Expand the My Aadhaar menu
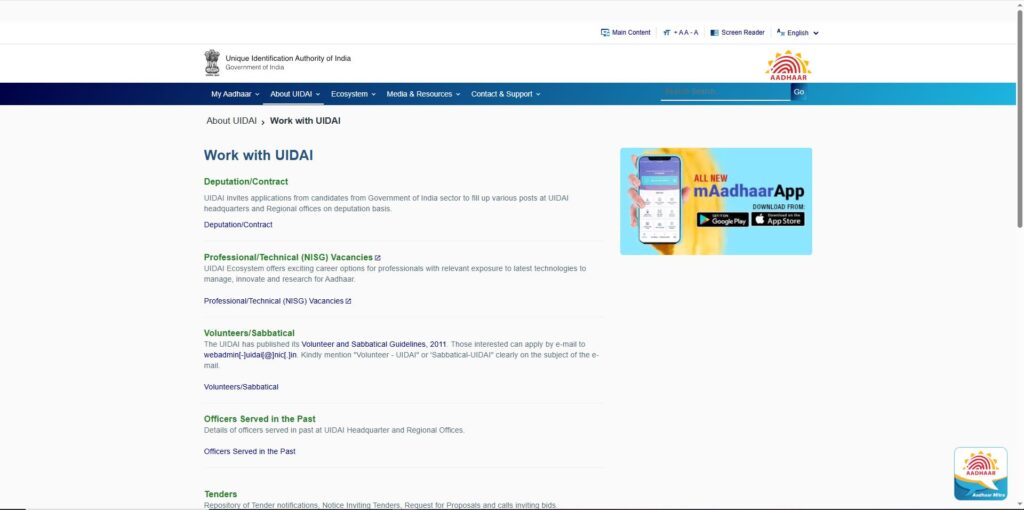This screenshot has width=1024, height=510. tap(235, 94)
